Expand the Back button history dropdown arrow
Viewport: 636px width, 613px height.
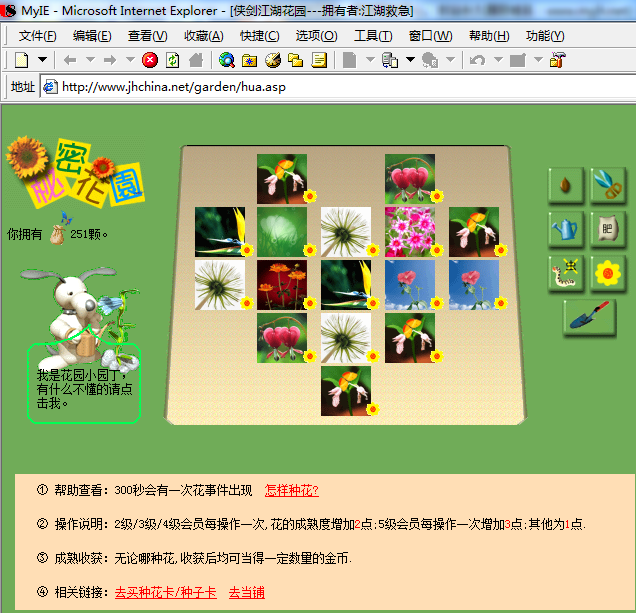(x=90, y=60)
